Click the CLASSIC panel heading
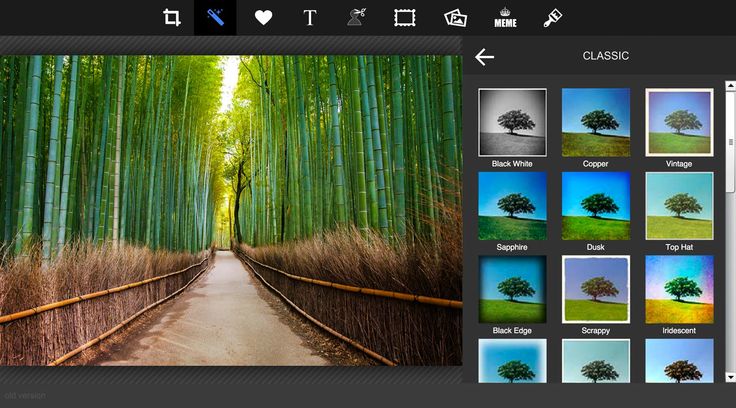 (x=606, y=56)
